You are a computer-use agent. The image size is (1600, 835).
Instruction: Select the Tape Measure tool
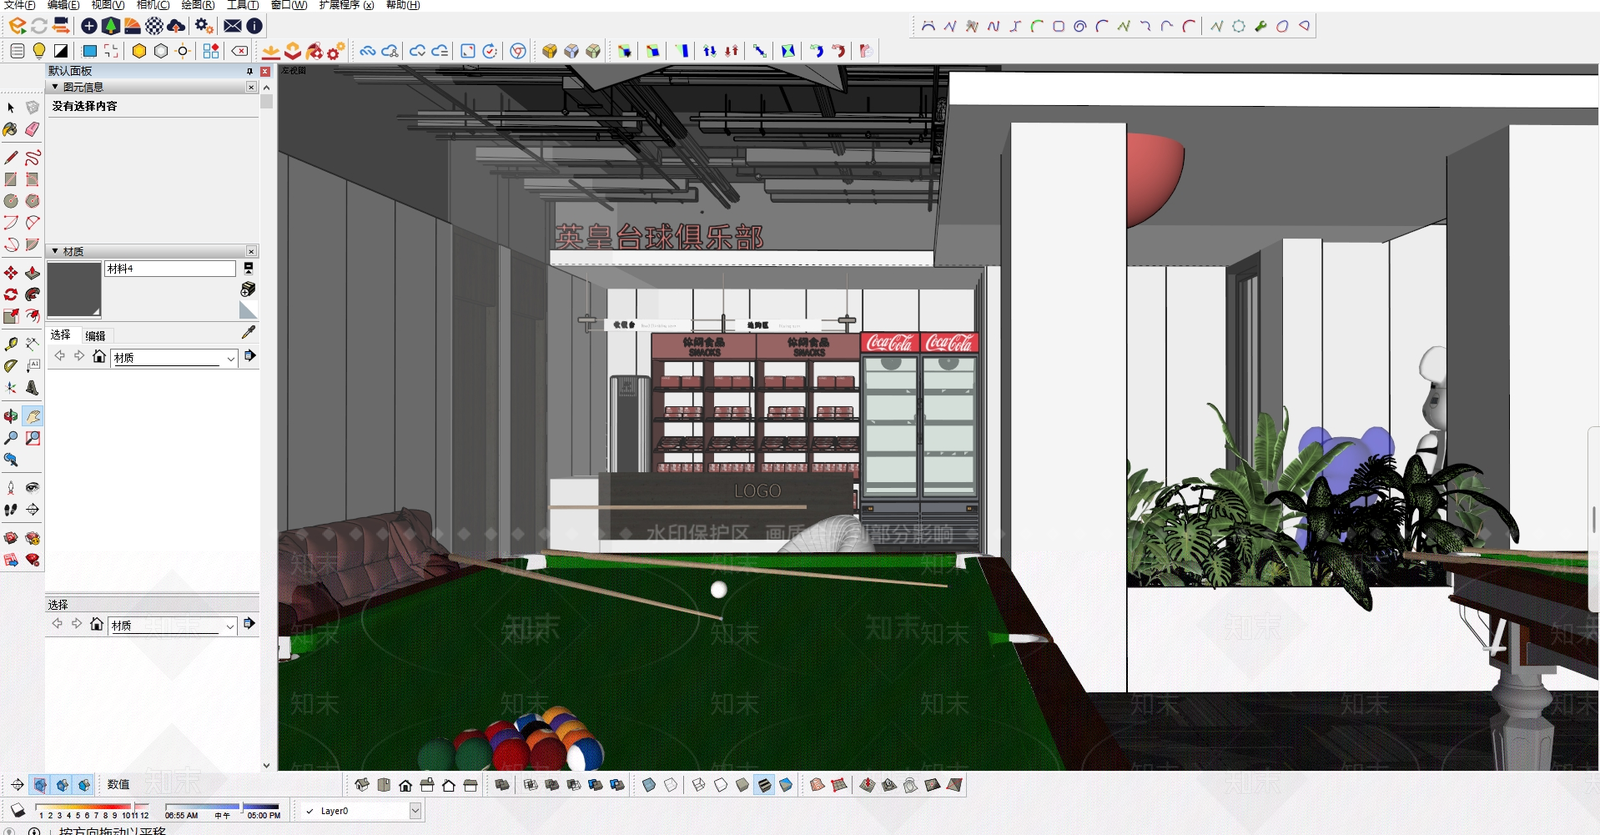tap(10, 343)
